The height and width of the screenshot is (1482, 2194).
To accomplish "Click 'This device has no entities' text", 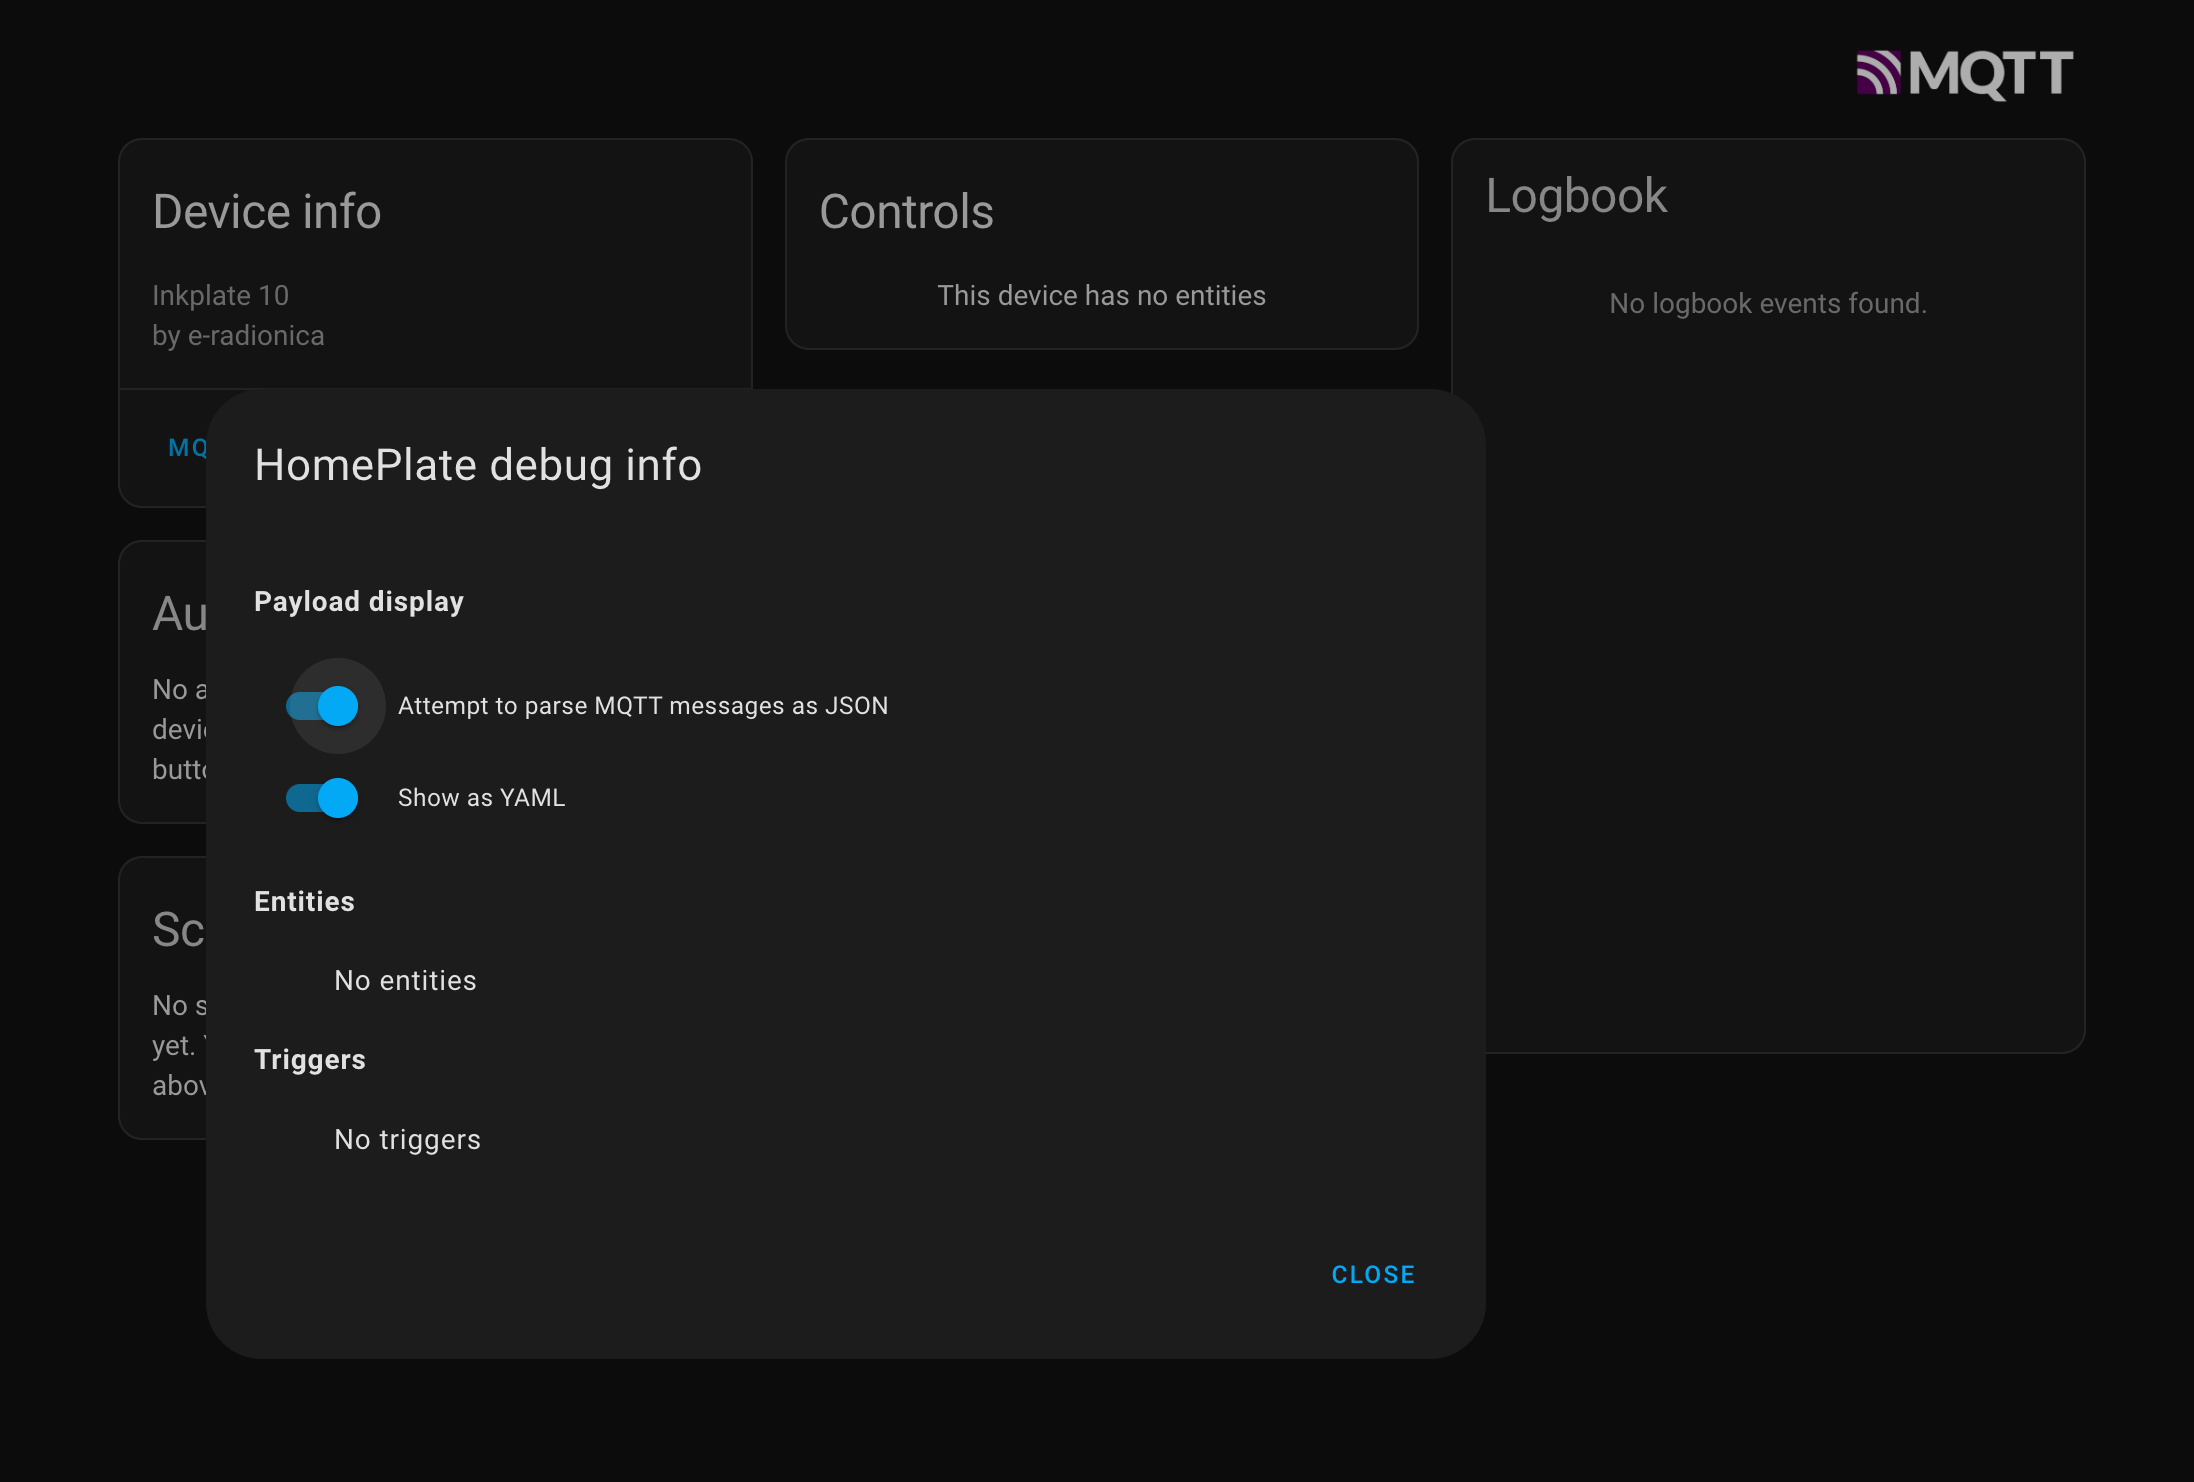I will [x=1101, y=296].
